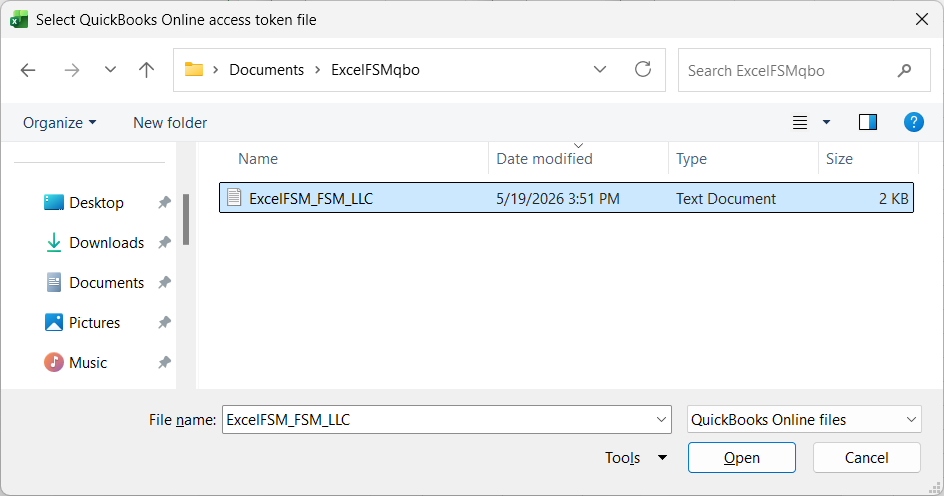This screenshot has height=496, width=944.
Task: Sort by the Type column header
Action: [691, 159]
